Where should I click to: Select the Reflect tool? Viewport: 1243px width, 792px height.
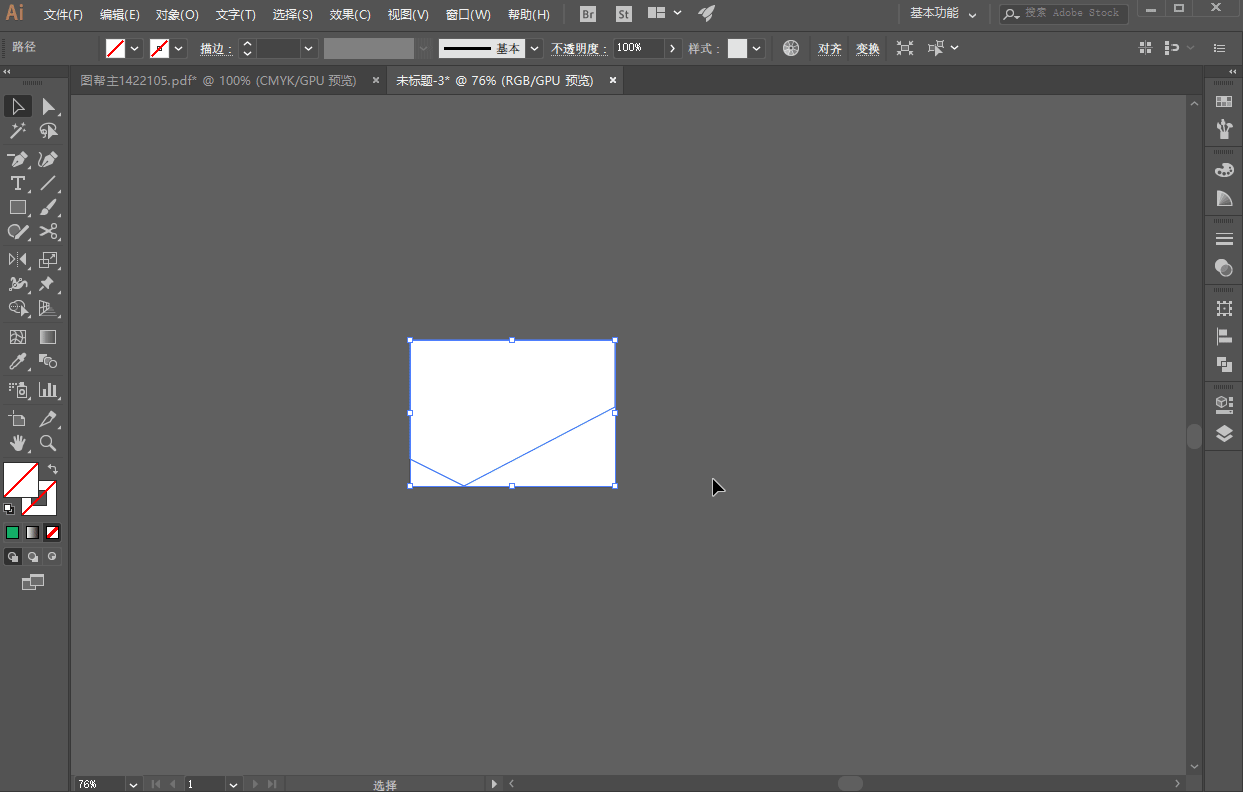point(18,260)
